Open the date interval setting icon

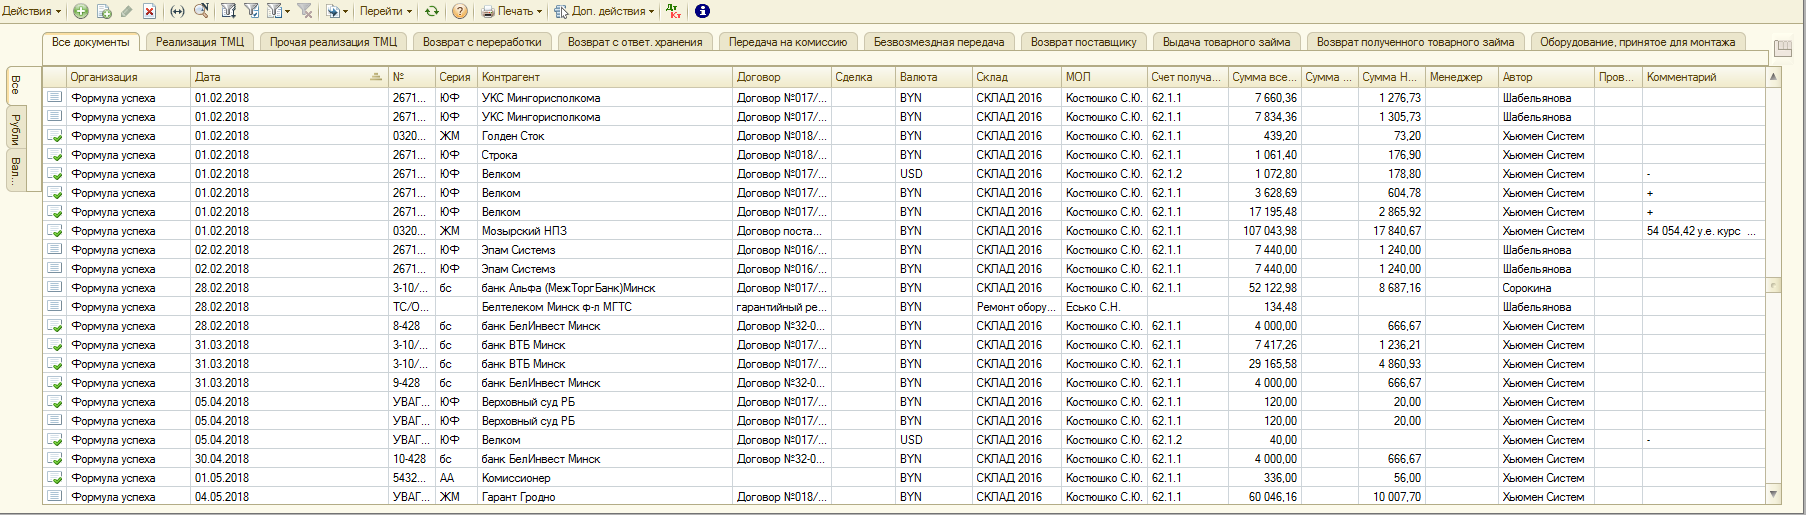(x=177, y=11)
